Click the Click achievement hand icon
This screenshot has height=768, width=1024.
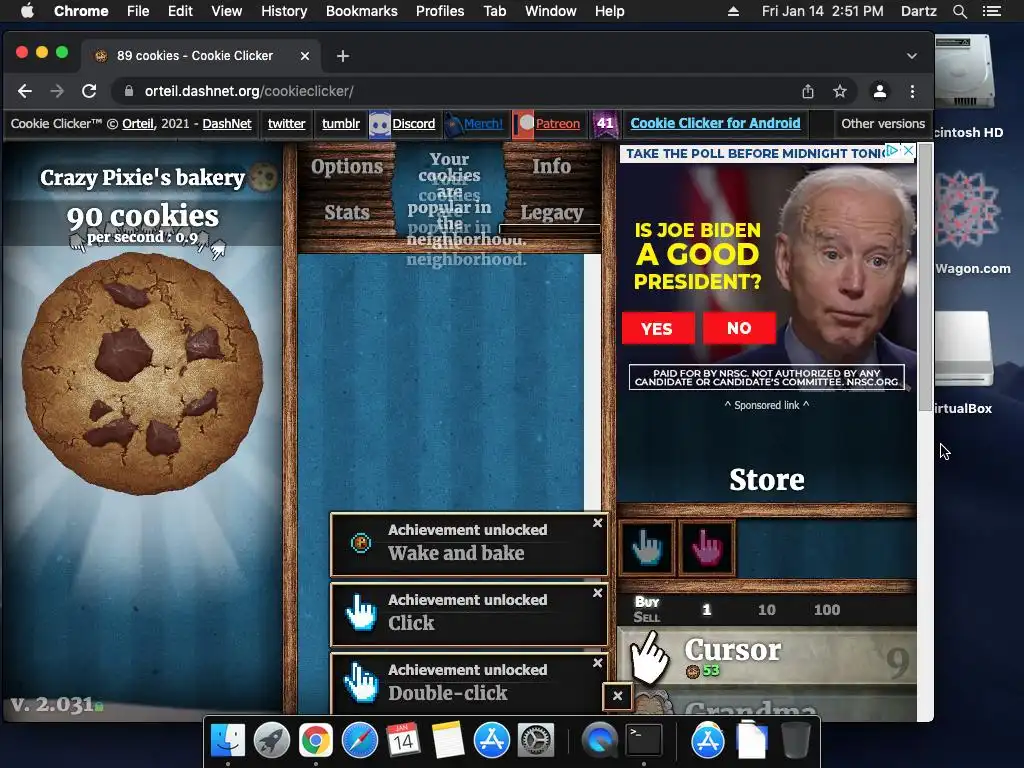(360, 613)
